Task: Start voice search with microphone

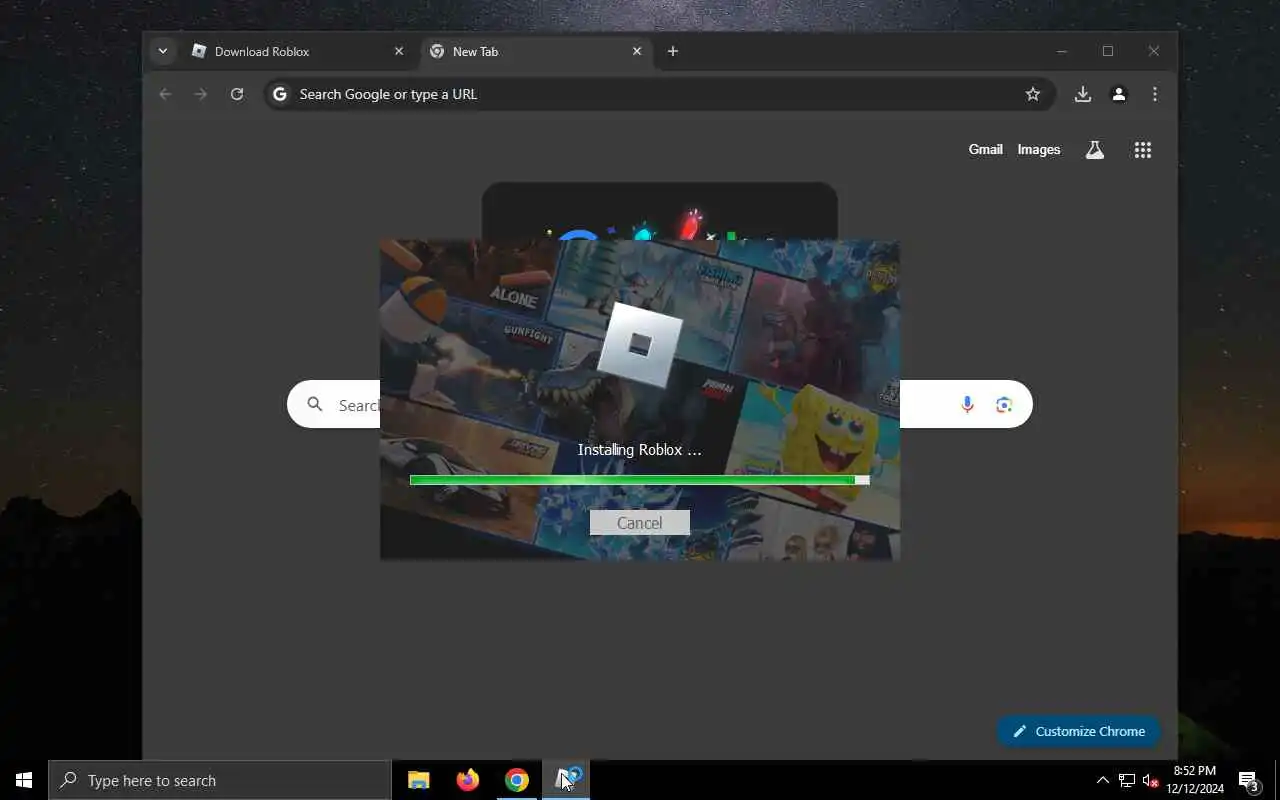Action: pos(967,404)
